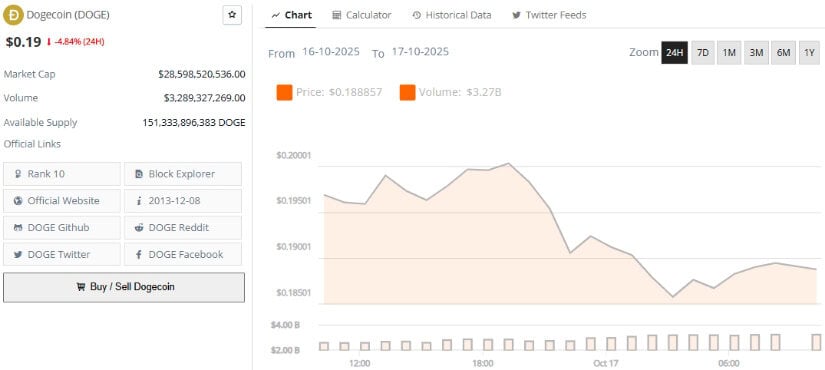Open the Block Explorer link
This screenshot has width=825, height=370.
183,174
